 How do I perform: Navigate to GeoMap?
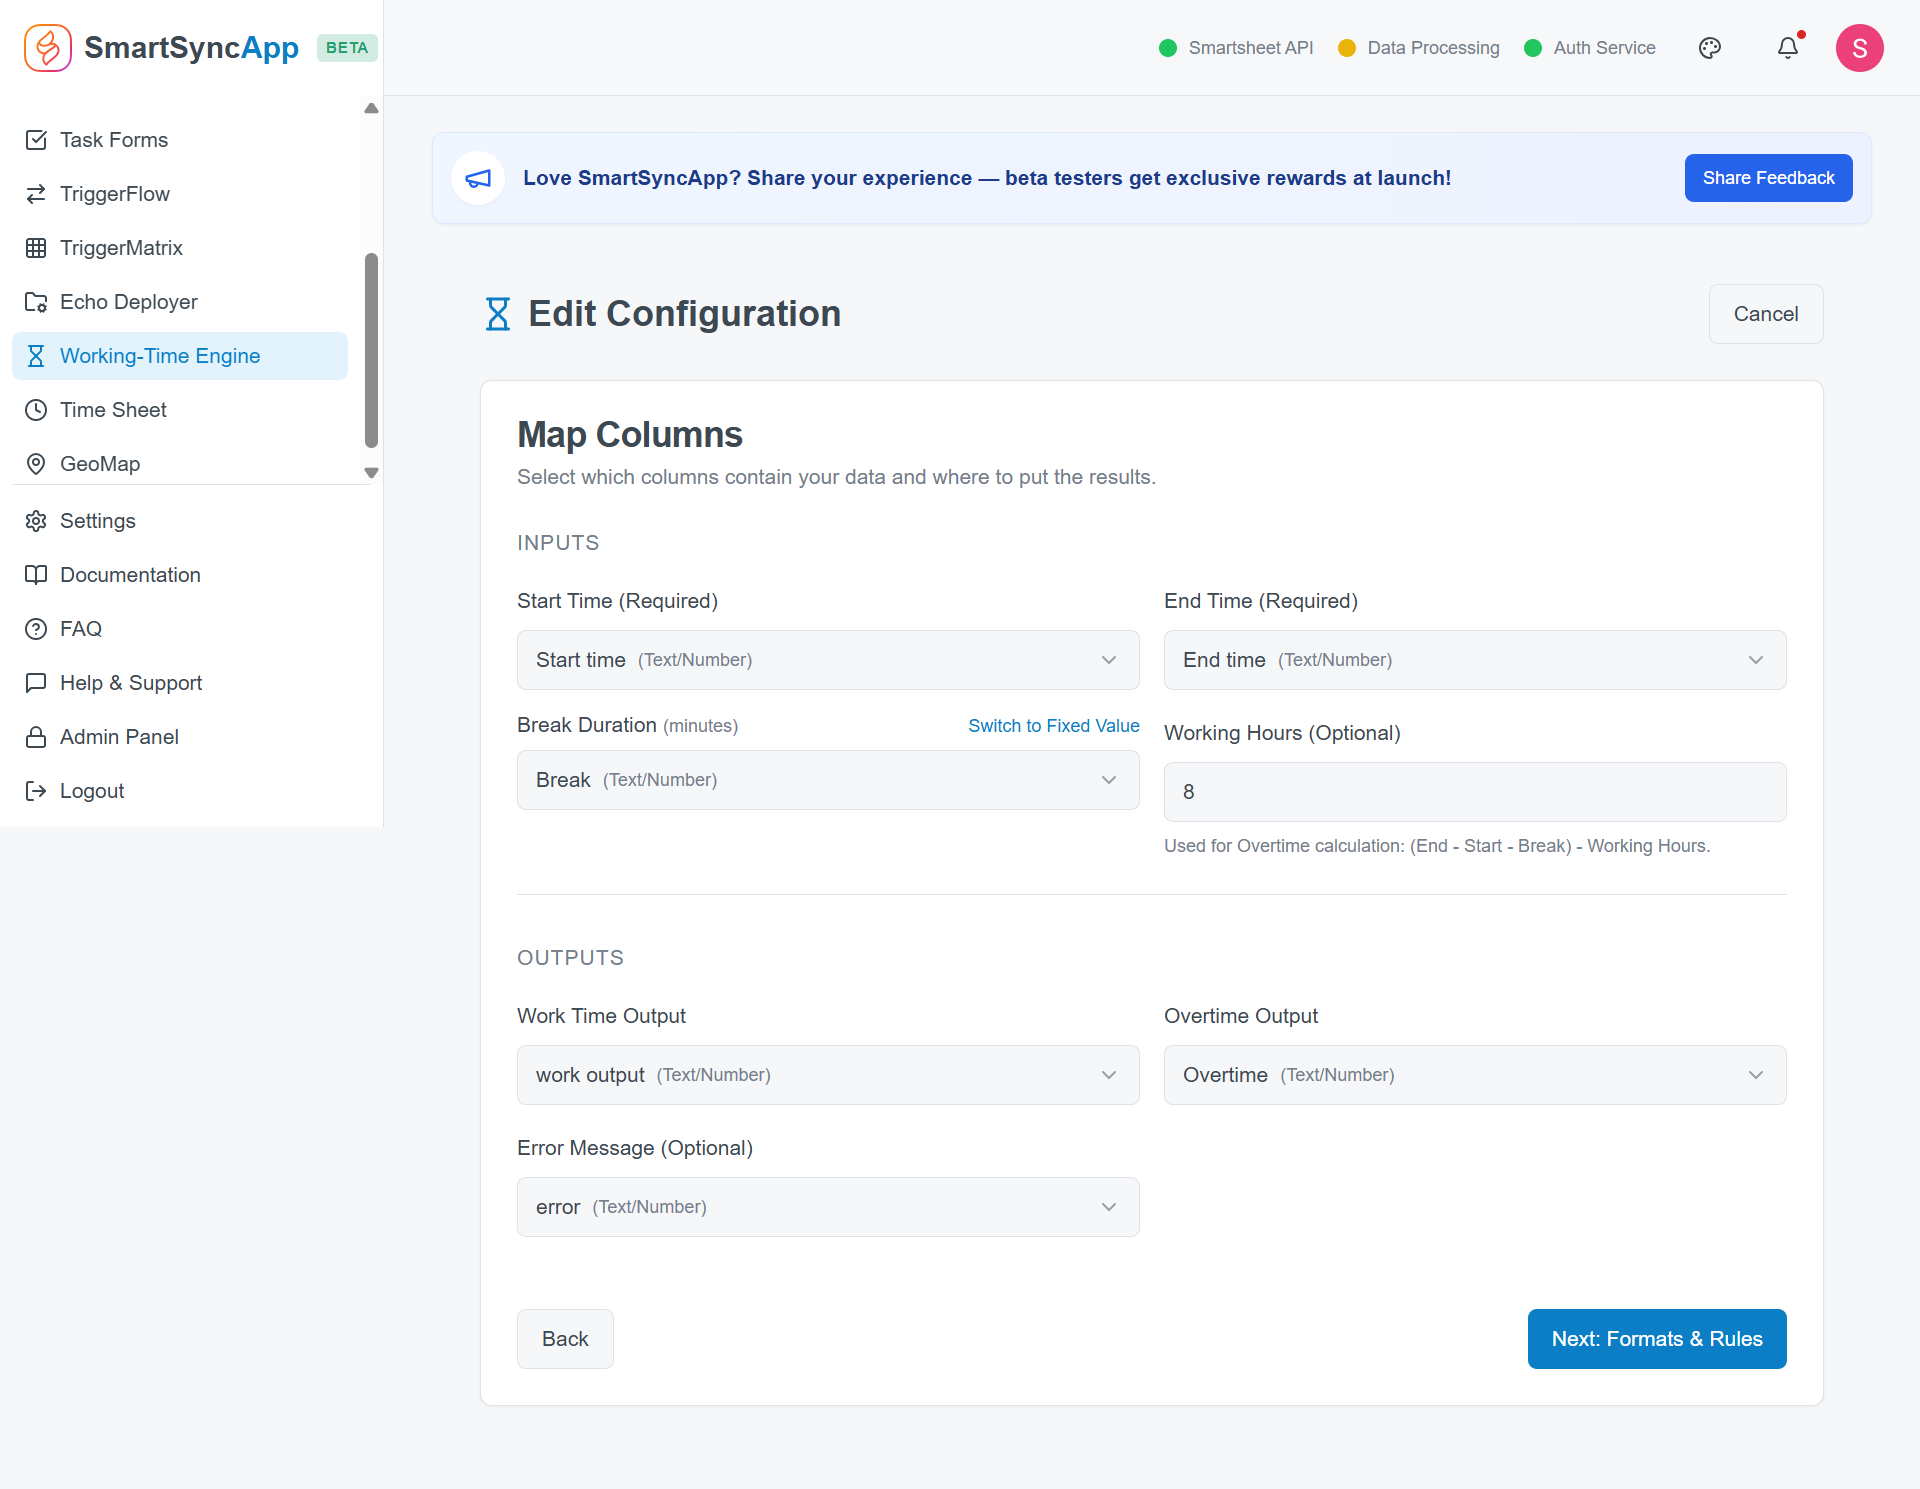pos(180,464)
